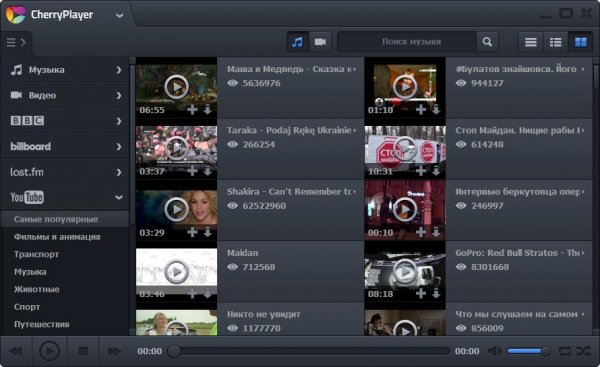Open Музыка category under YouTube
This screenshot has height=367, width=600.
pyautogui.click(x=30, y=272)
